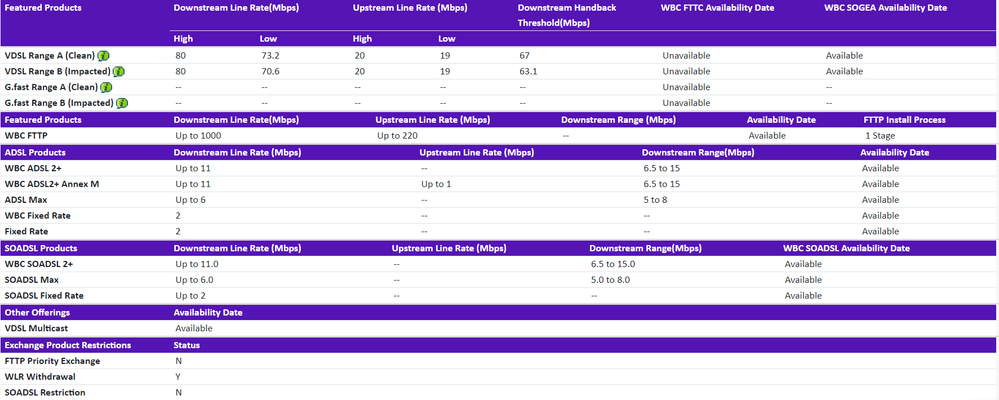Screen dimensions: 999x400
Task: Select the ADSL Max product label
Action: point(26,200)
